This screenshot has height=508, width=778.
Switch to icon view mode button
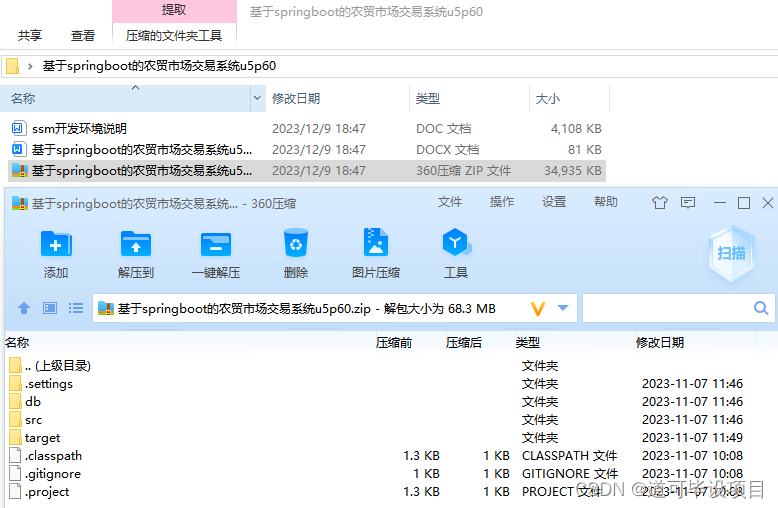point(50,309)
